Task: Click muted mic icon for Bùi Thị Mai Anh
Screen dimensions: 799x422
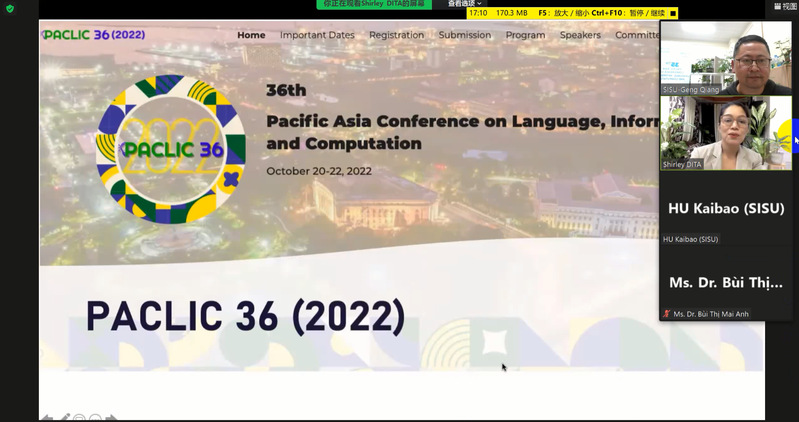Action: point(666,314)
